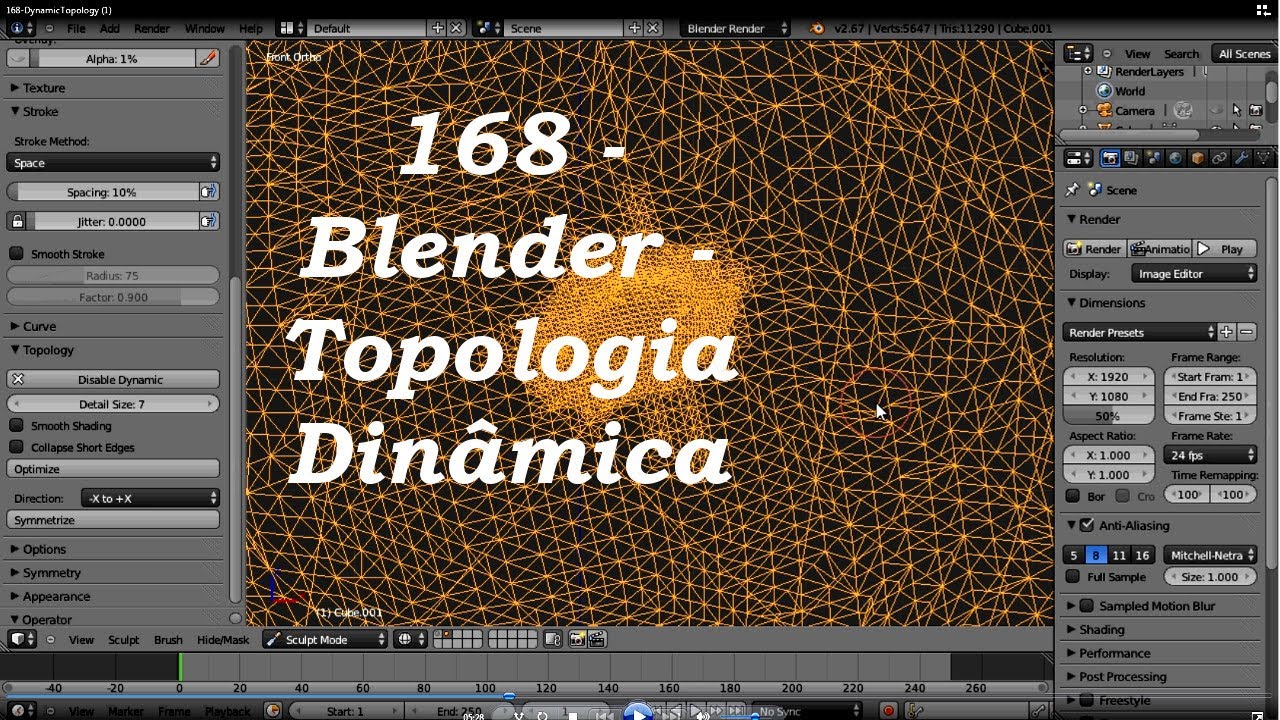Click the Blender logo in the info header
Viewport: 1280px width, 720px height.
click(817, 28)
